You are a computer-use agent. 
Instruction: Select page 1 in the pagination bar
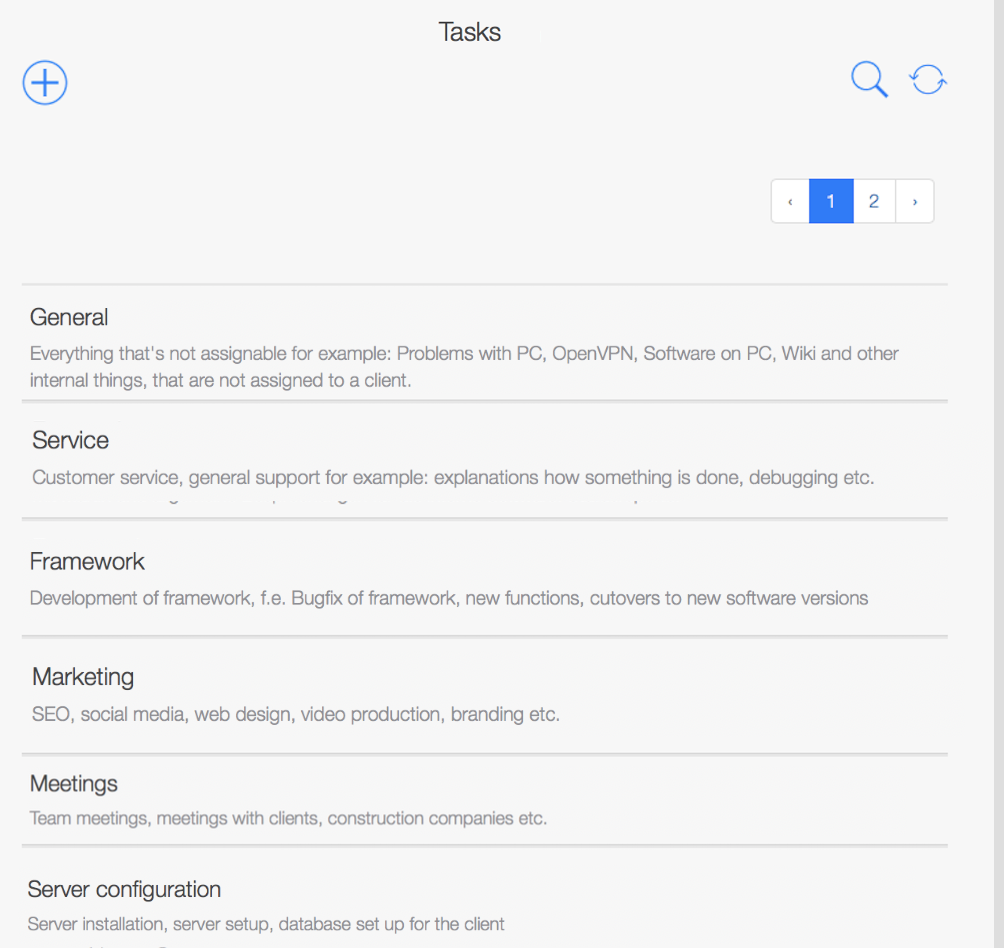click(831, 201)
